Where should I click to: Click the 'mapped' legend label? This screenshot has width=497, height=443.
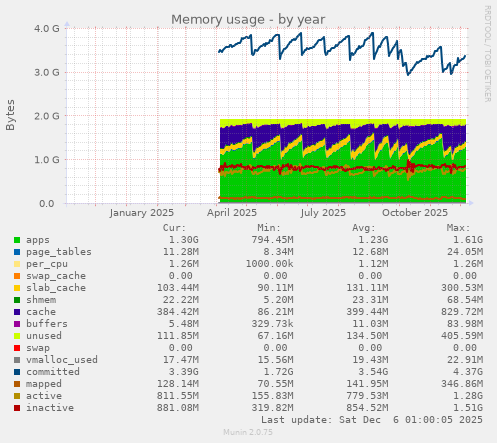44,384
